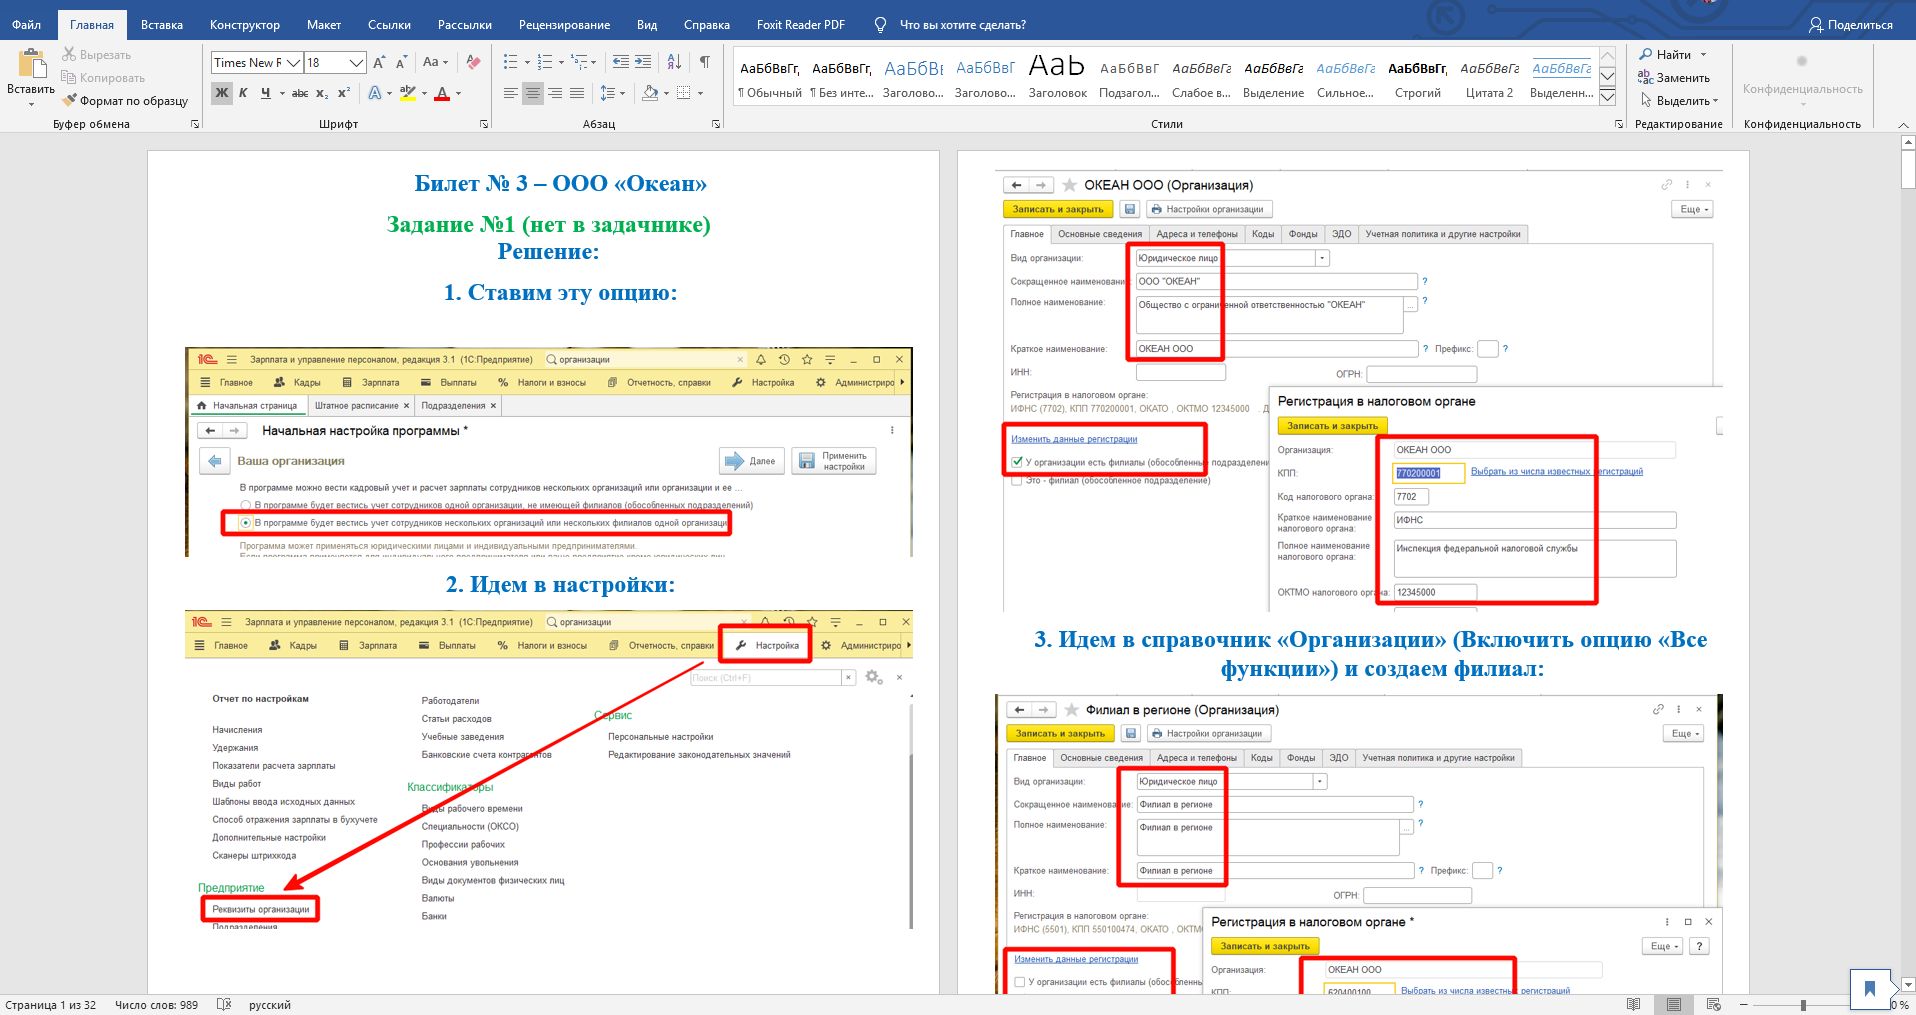Toggle italic (К) formatting

coord(243,93)
